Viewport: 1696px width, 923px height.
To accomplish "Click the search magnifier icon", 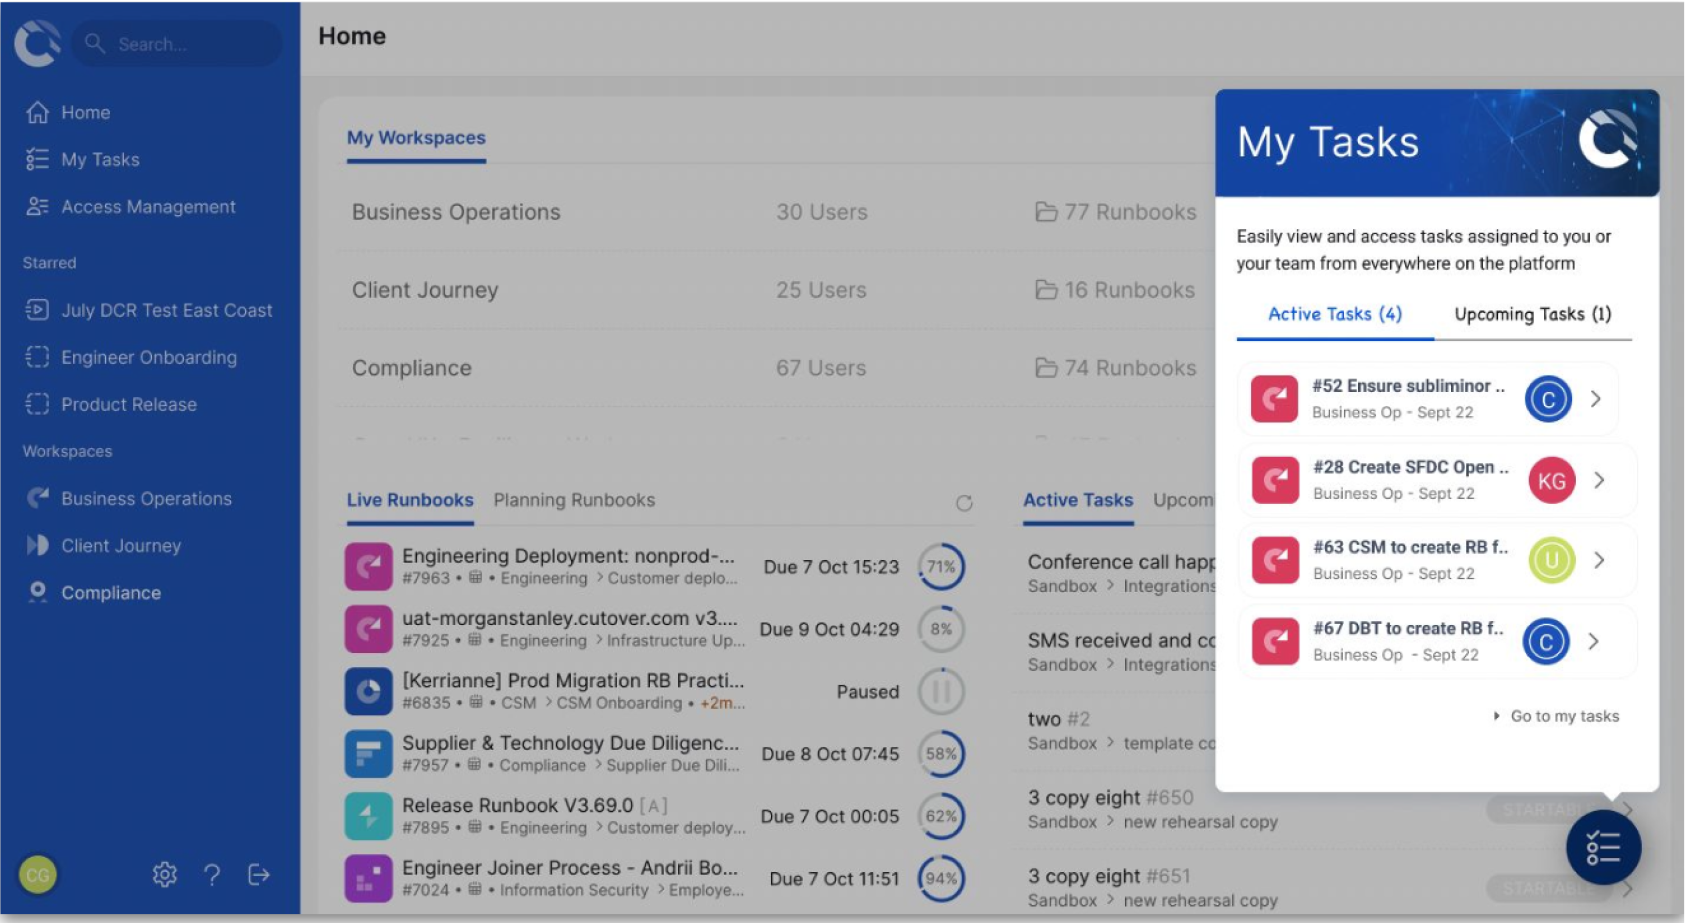I will point(95,43).
